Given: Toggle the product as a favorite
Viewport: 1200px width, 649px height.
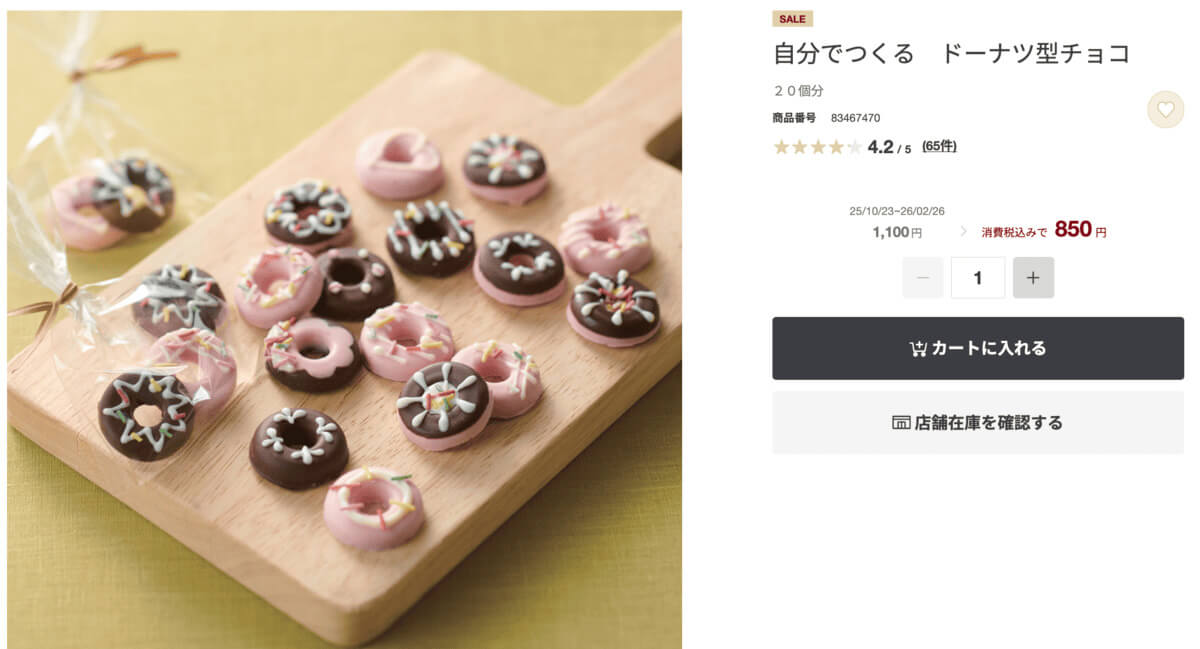Looking at the screenshot, I should tap(1165, 110).
